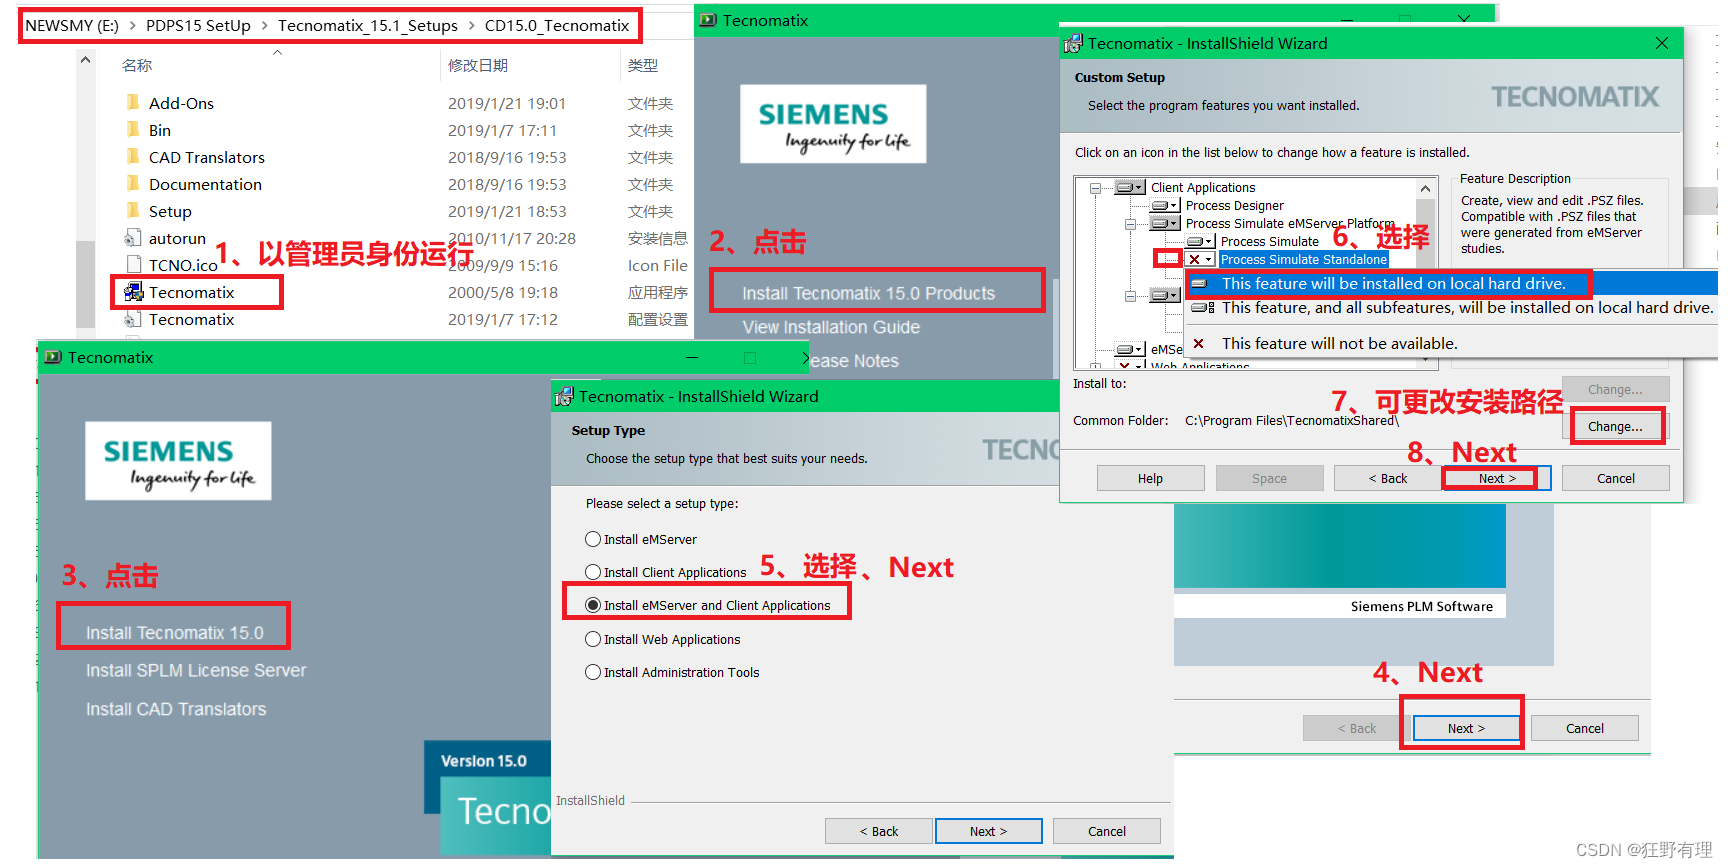This screenshot has width=1728, height=868.
Task: Click Cancel in the Custom Setup dialog
Action: [1615, 479]
